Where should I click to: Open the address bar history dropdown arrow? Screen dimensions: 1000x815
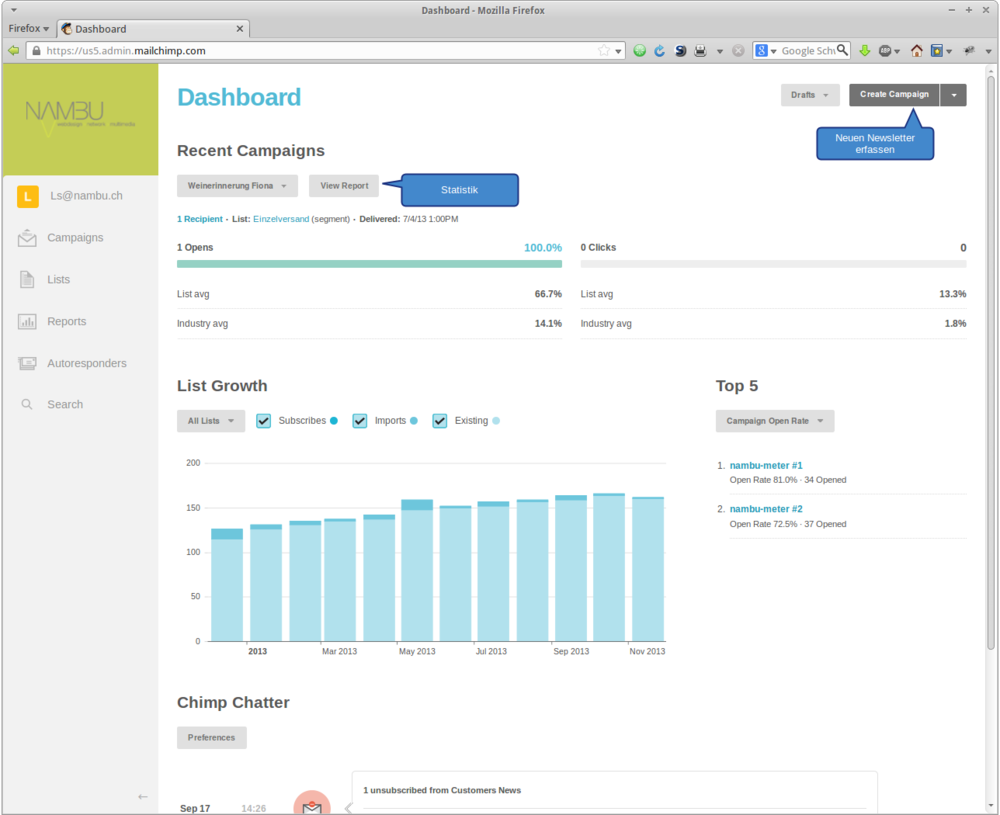[x=618, y=51]
